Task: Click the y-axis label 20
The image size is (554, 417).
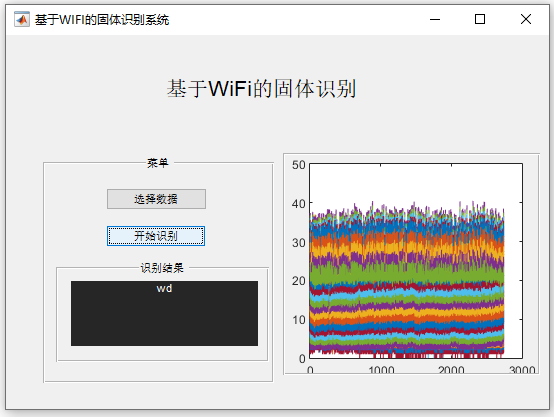Action: (299, 281)
